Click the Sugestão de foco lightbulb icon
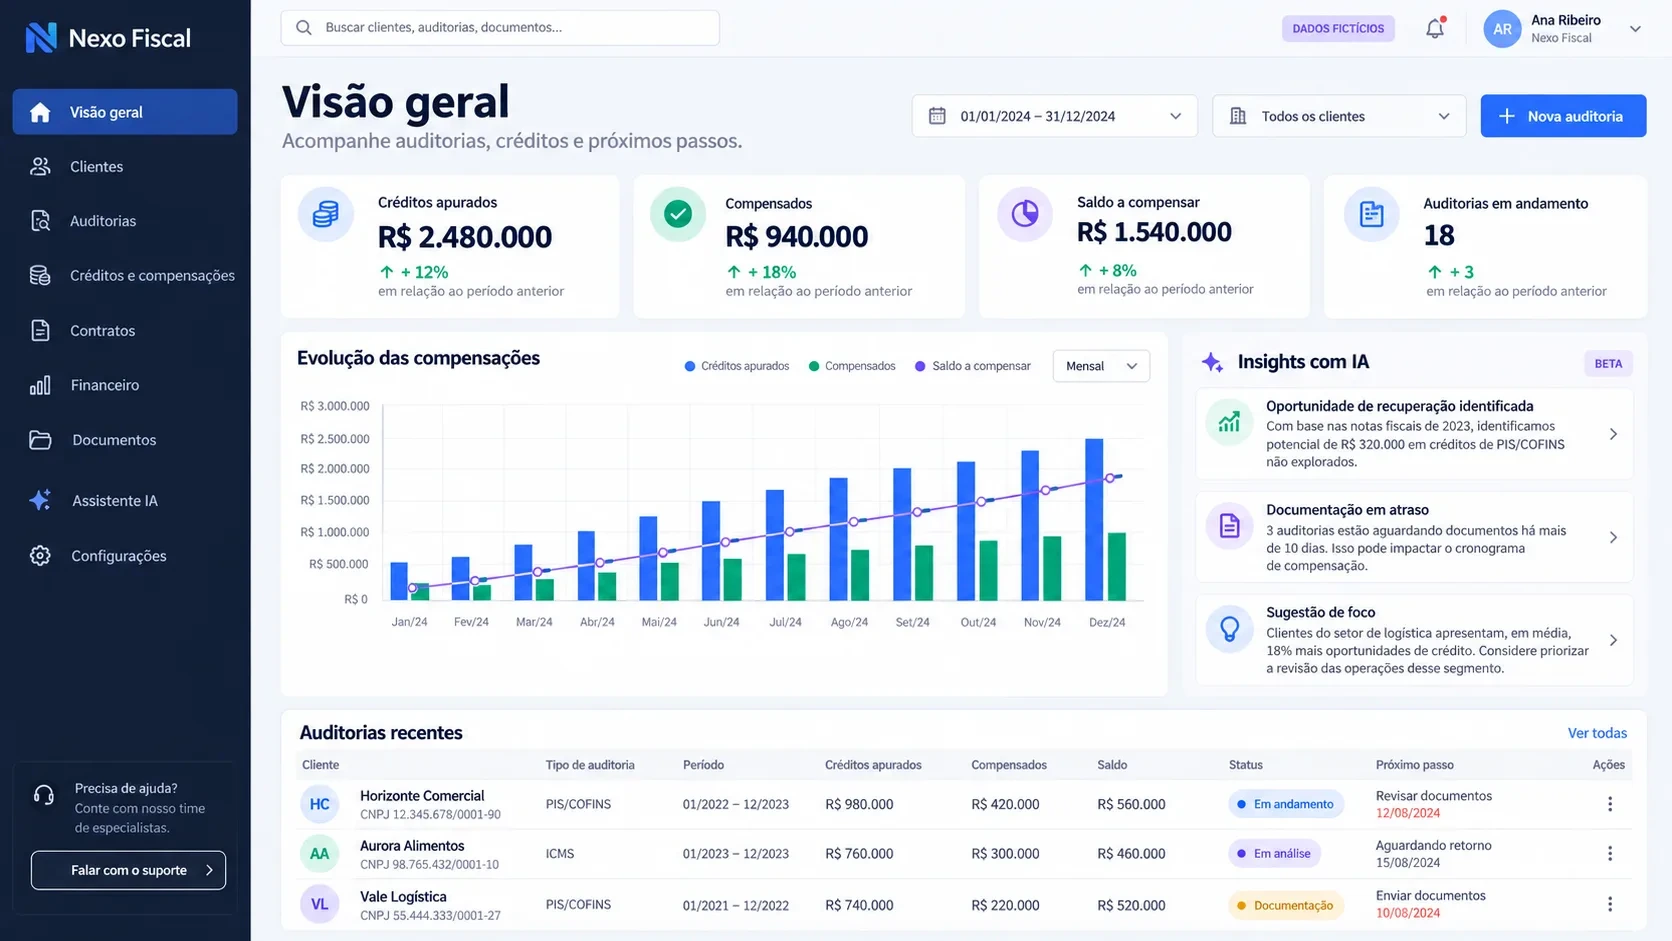 1229,628
